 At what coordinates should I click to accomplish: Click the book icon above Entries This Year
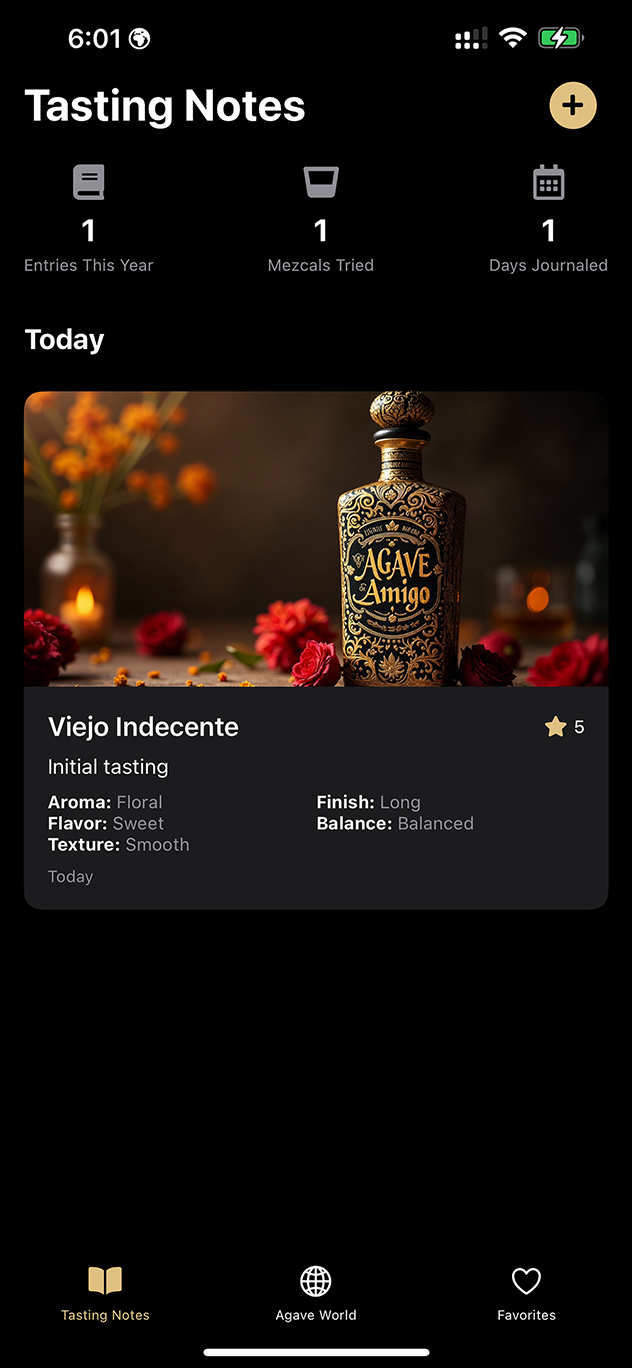[89, 183]
